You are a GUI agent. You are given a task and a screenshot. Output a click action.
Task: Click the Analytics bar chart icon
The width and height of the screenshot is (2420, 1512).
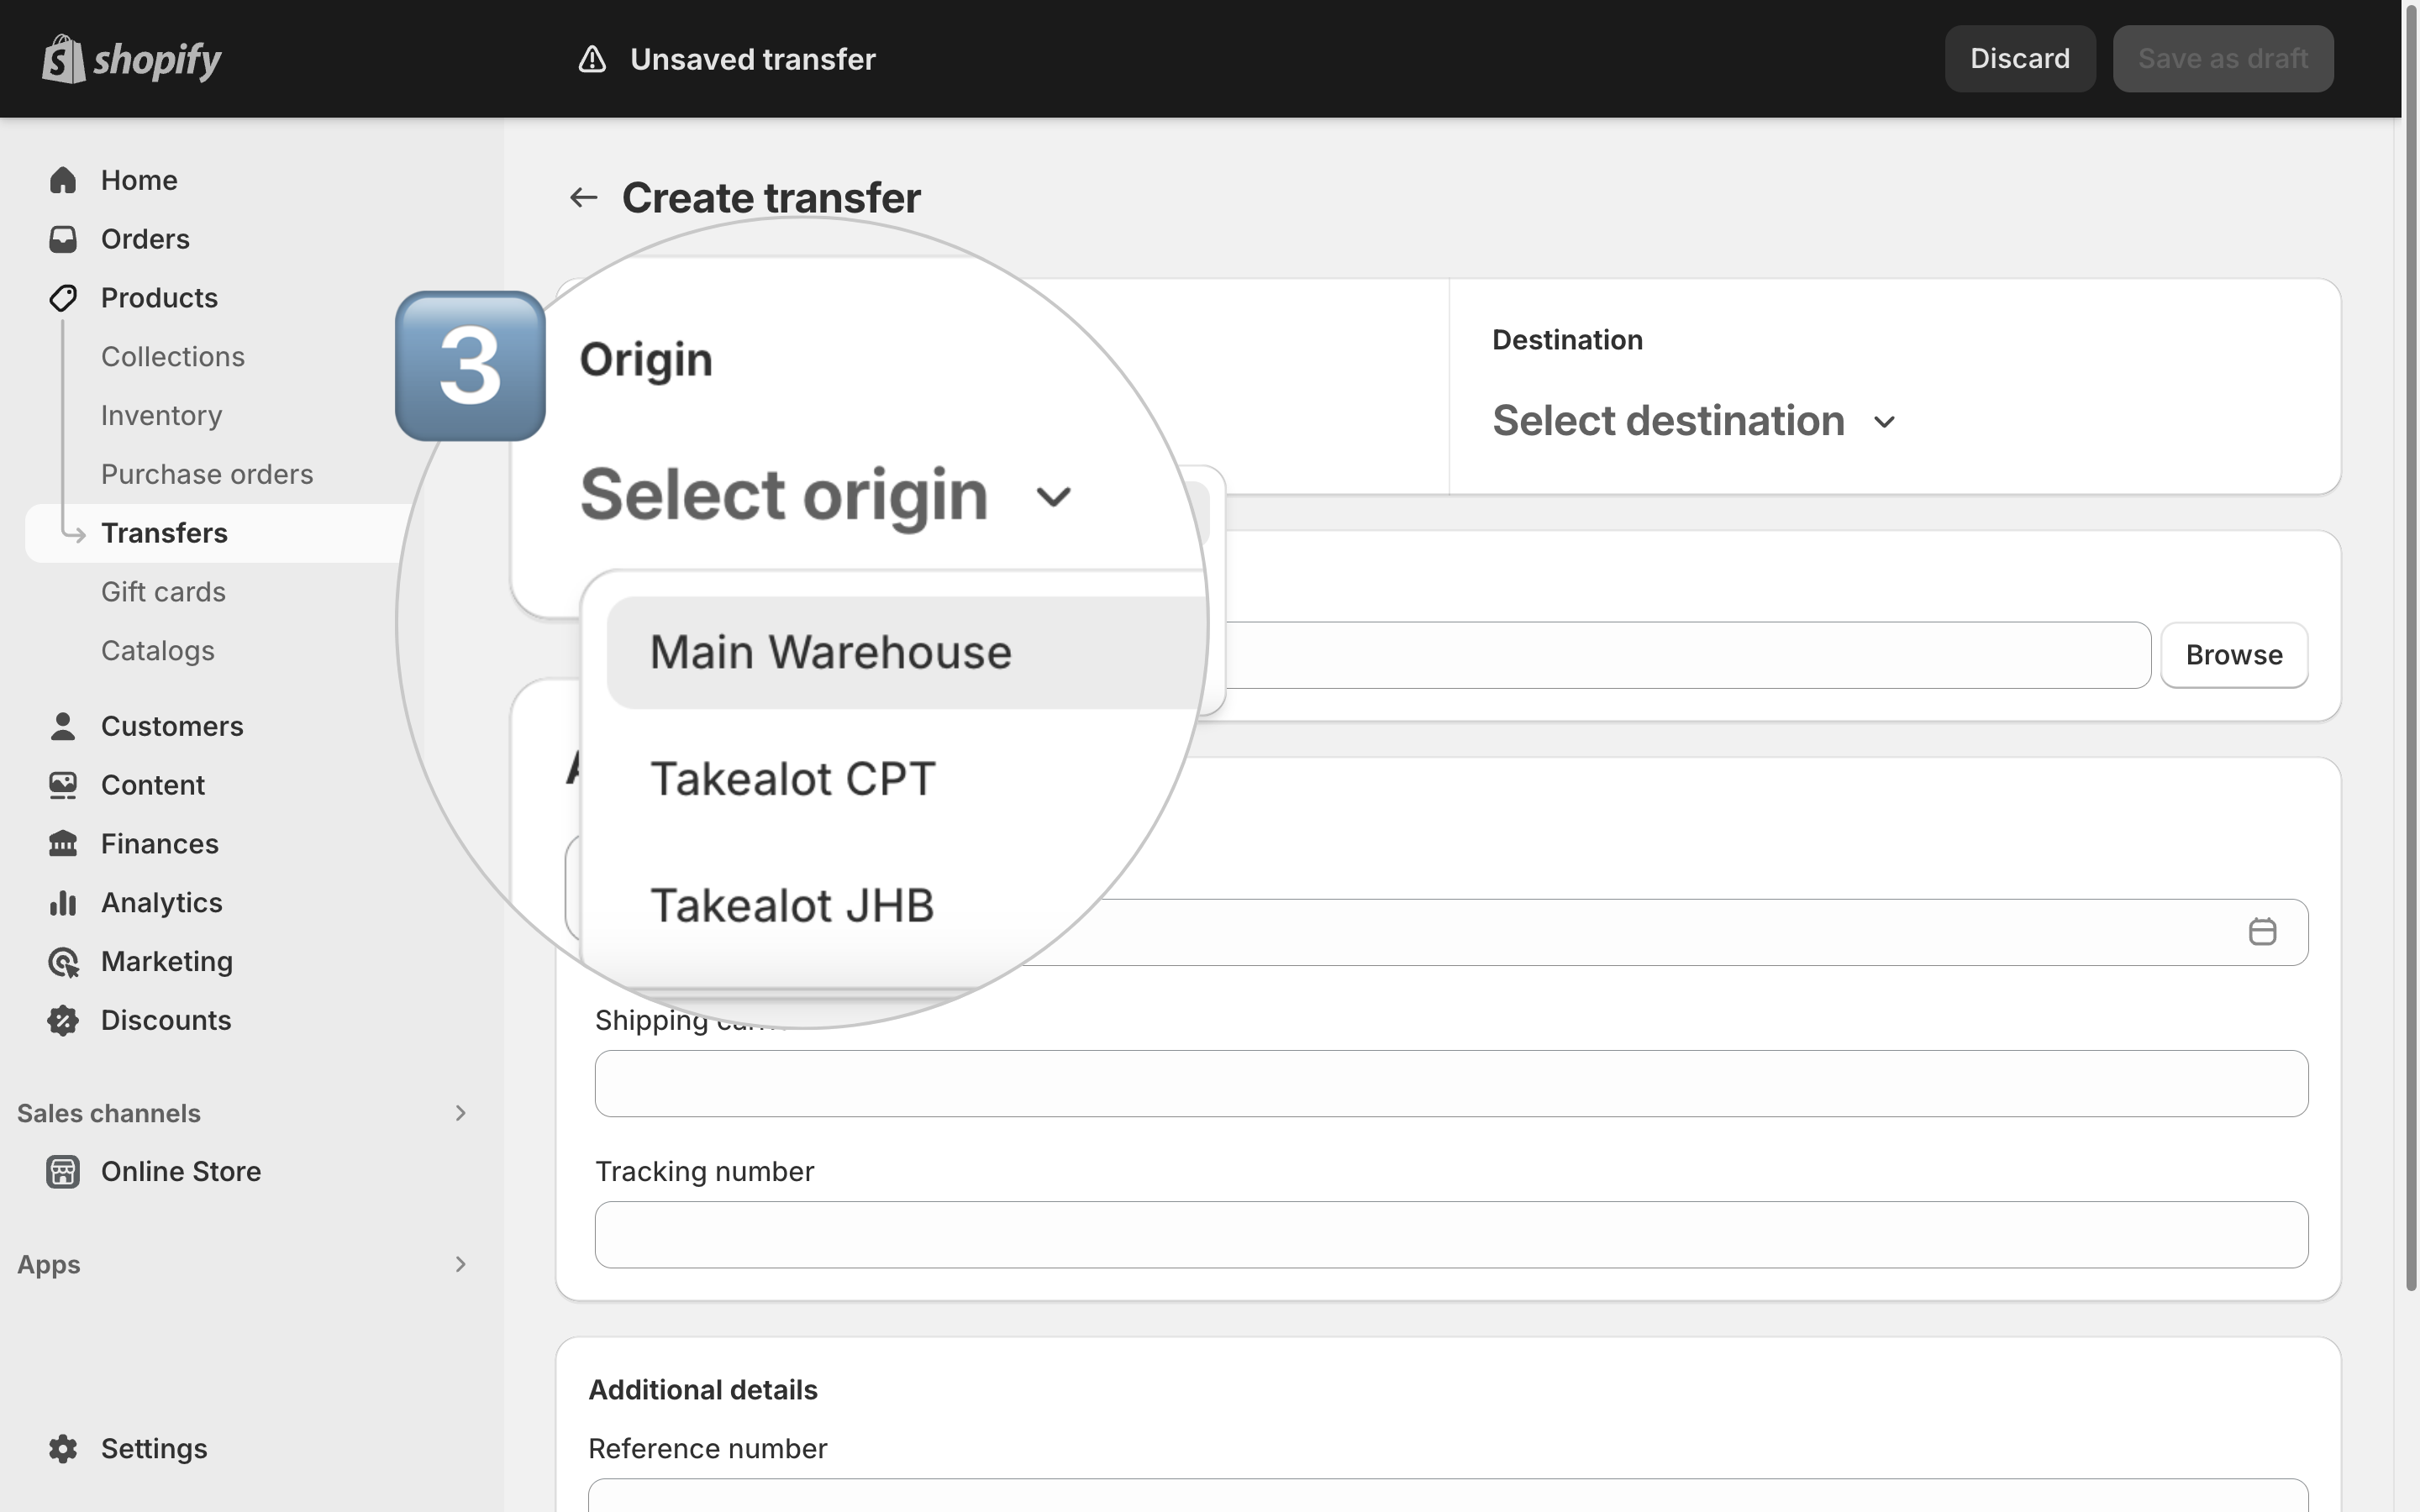[63, 903]
